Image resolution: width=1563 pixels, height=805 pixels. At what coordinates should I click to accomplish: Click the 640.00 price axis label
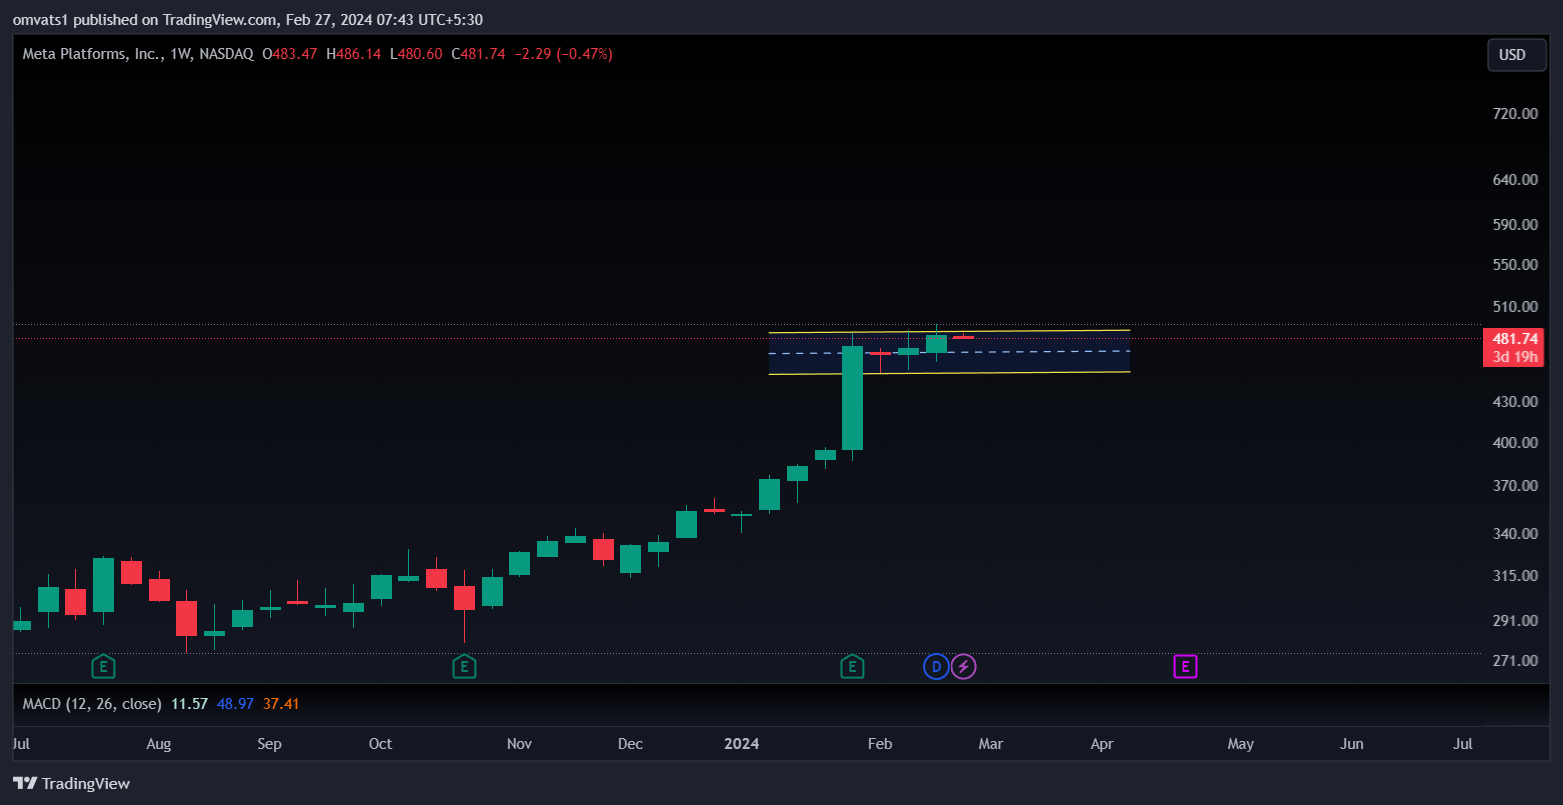1515,180
